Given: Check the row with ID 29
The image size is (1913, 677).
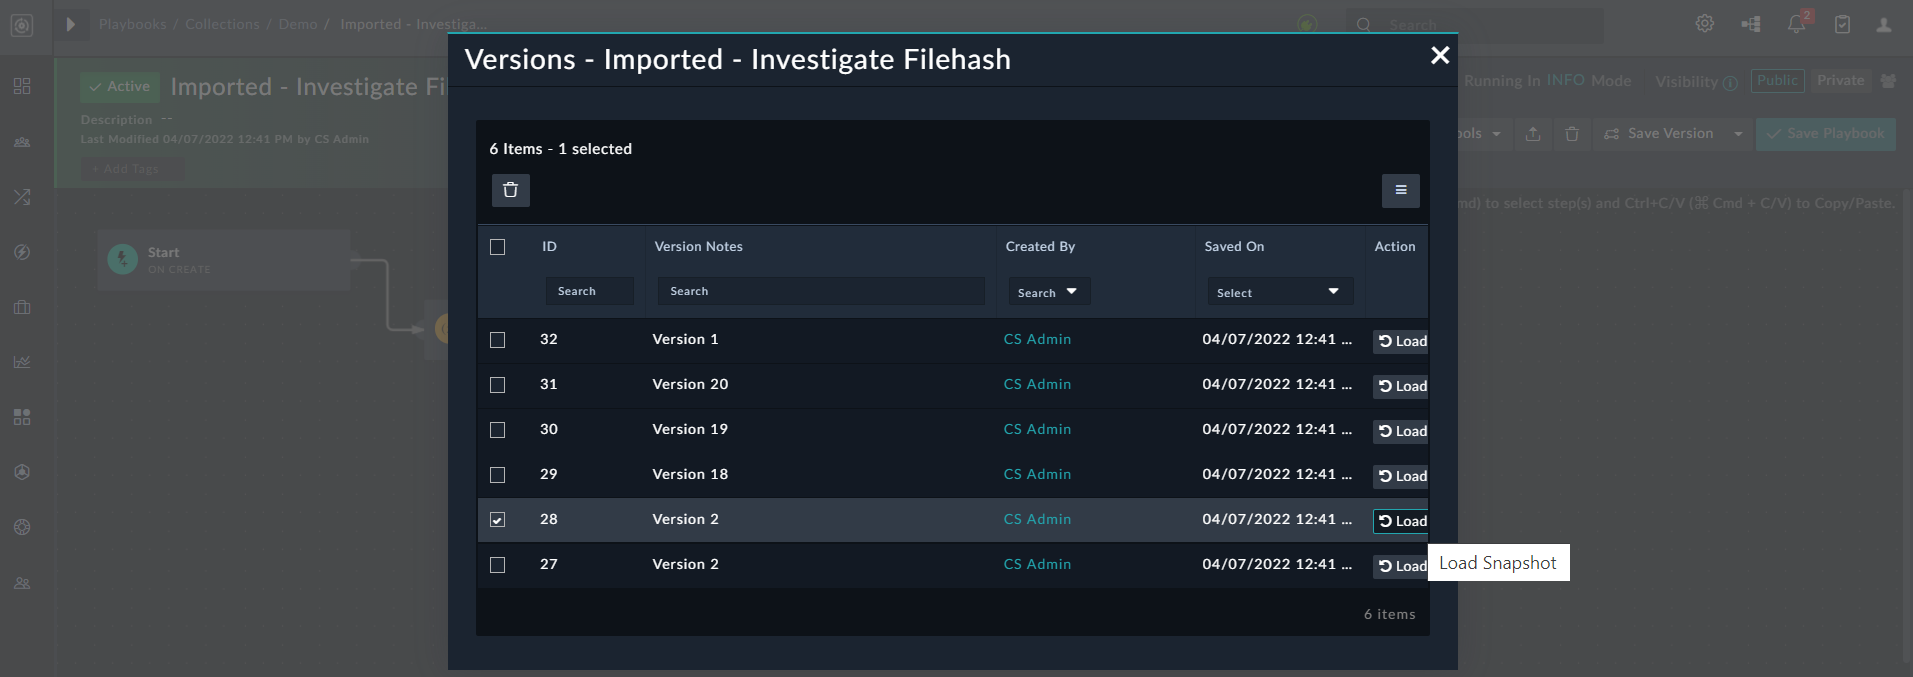Looking at the screenshot, I should click(497, 475).
